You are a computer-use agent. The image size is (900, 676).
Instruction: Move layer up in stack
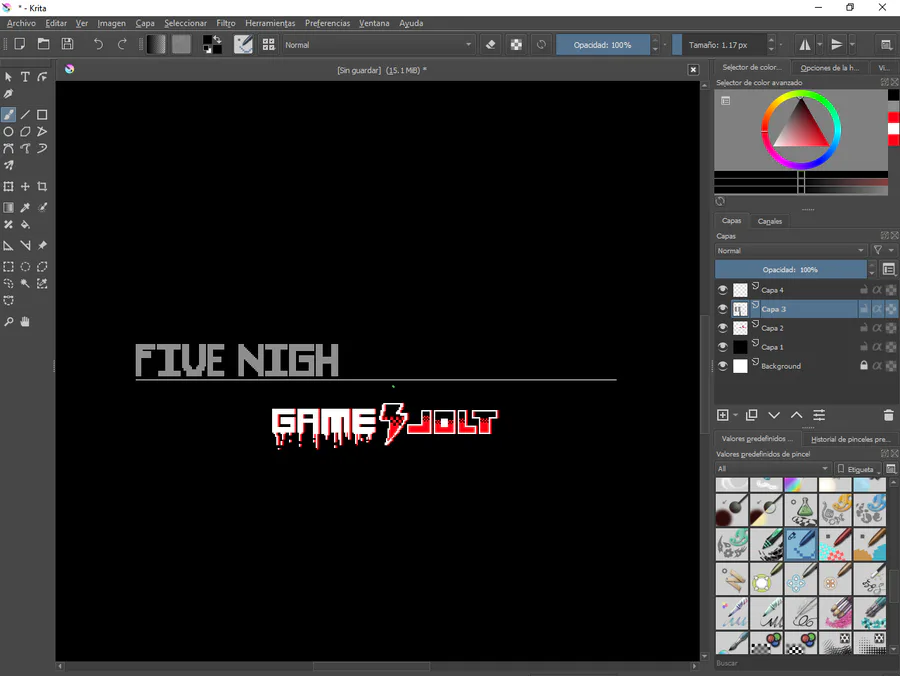click(x=797, y=415)
